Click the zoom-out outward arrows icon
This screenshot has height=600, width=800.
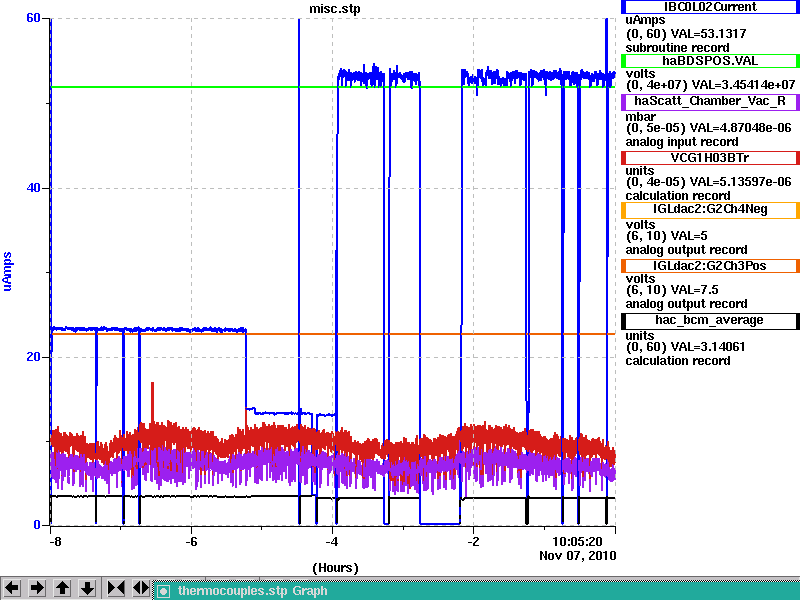[141, 588]
